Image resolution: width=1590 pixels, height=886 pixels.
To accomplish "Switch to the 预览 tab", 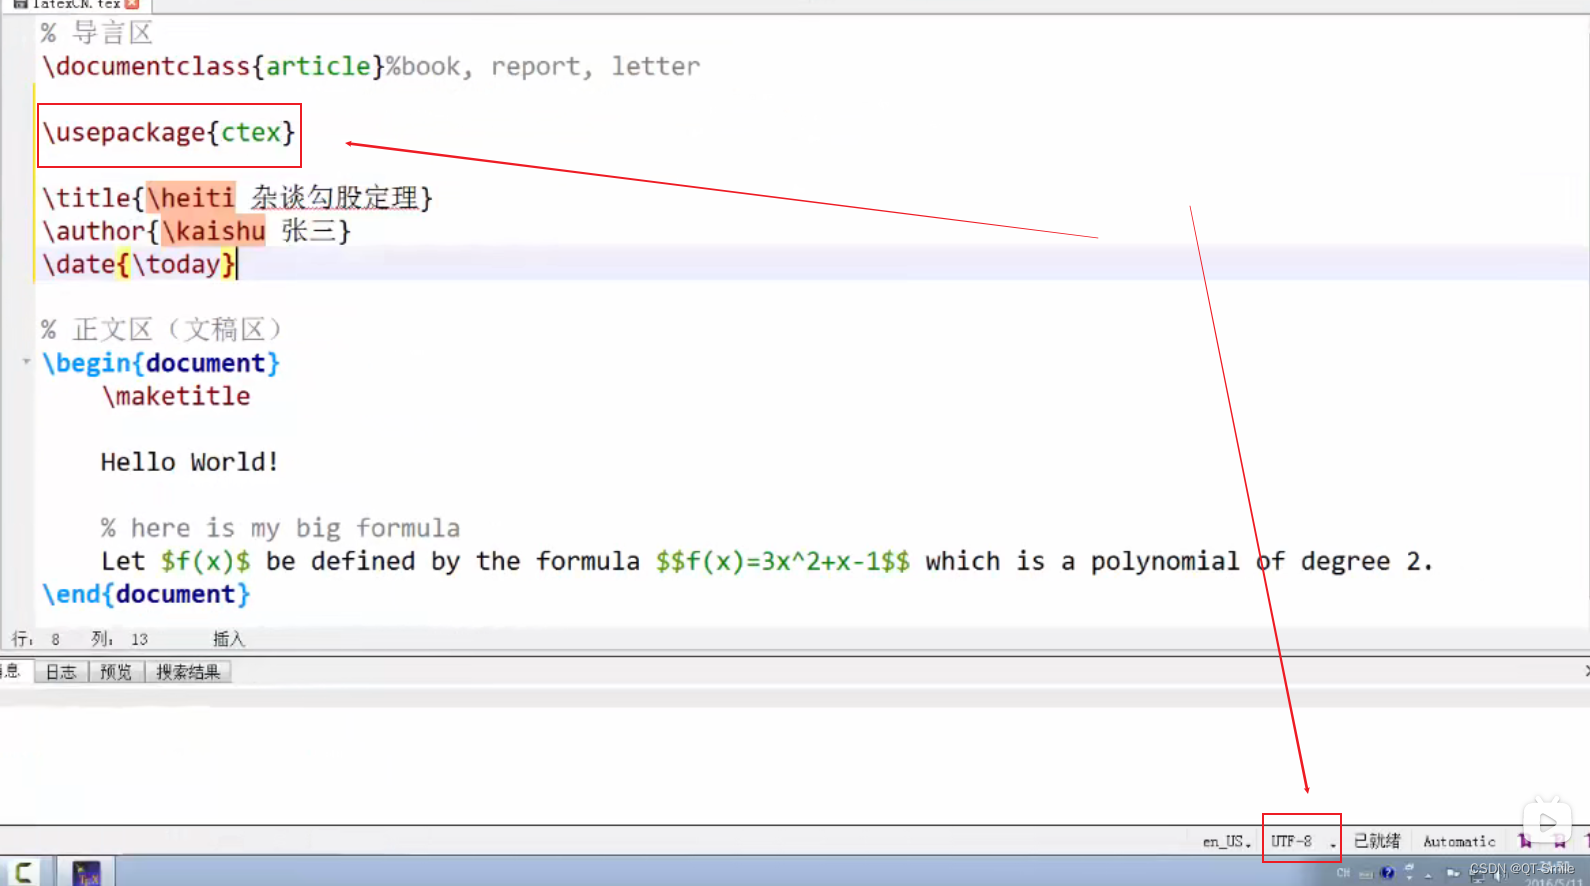I will click(116, 672).
